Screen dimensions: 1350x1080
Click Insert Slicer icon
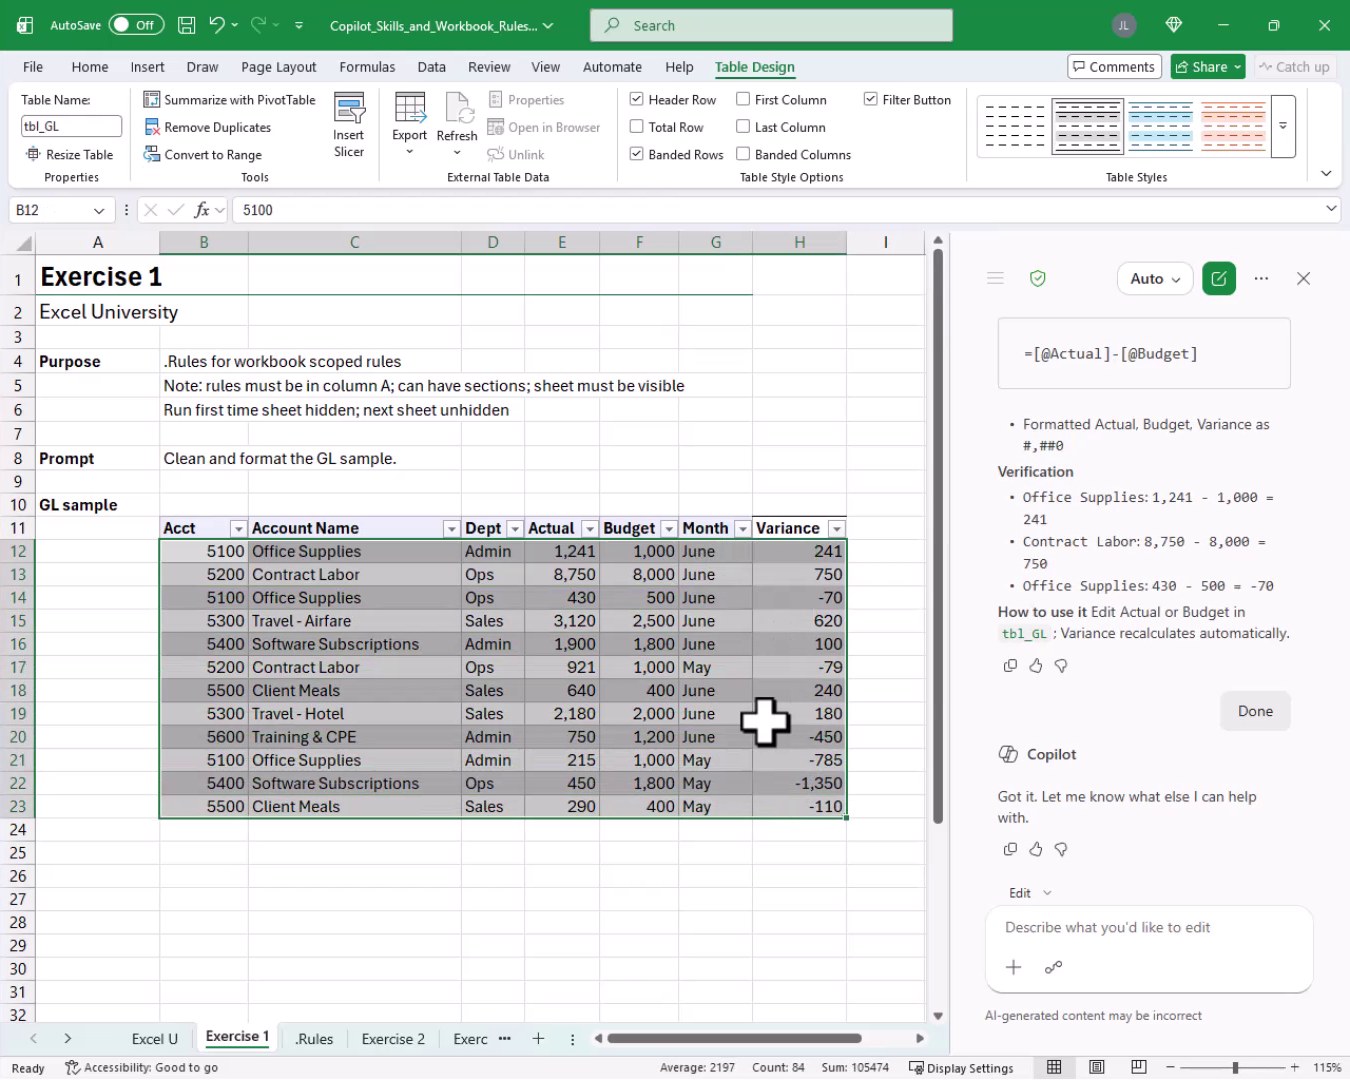(349, 125)
